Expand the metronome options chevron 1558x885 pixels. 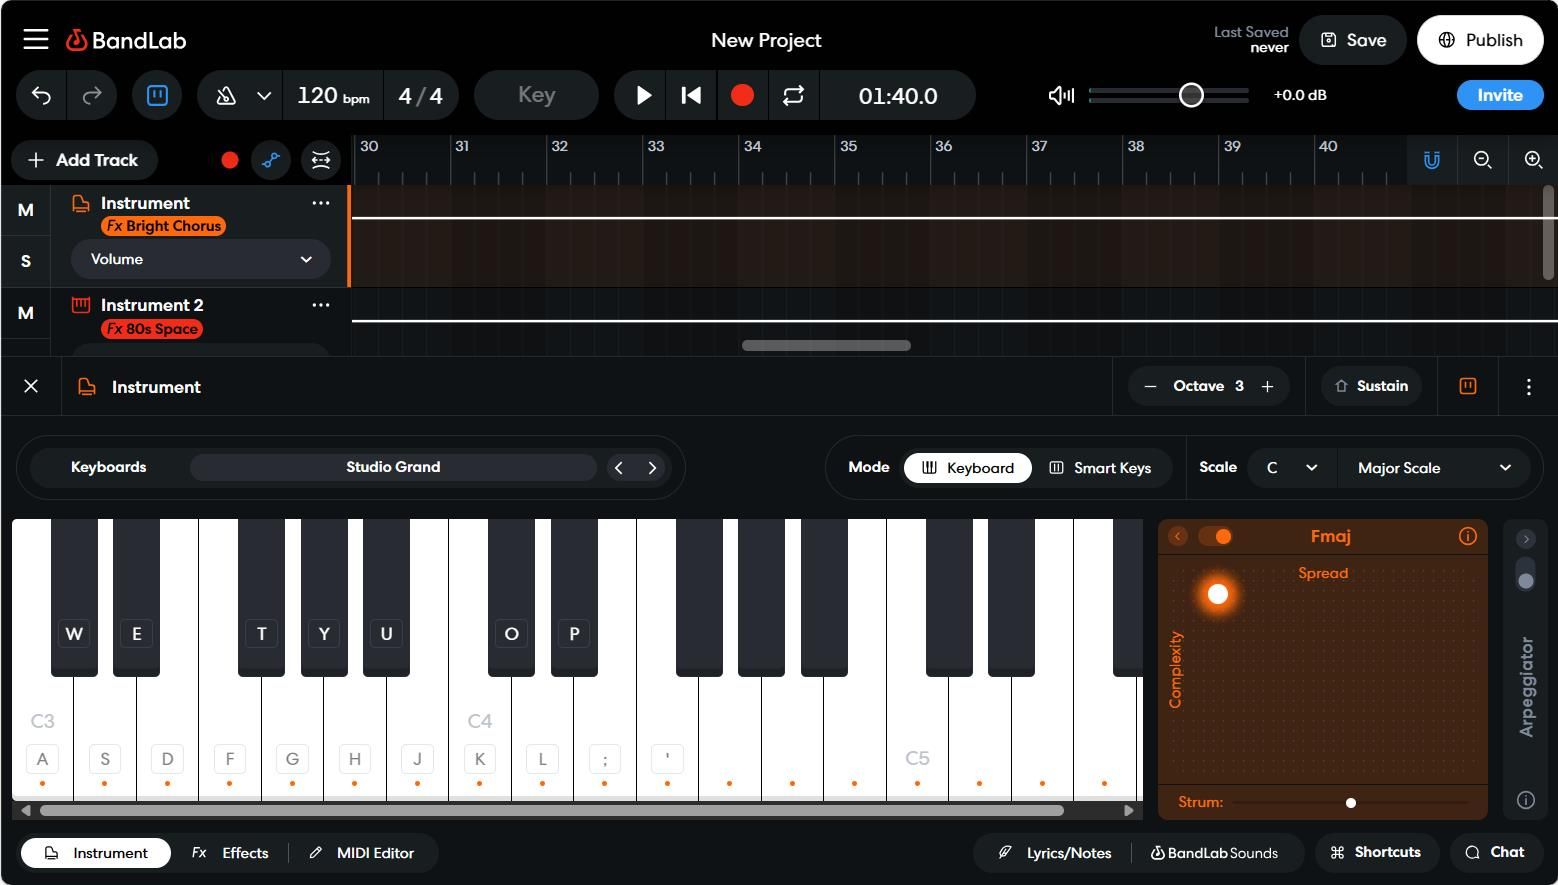coord(264,95)
